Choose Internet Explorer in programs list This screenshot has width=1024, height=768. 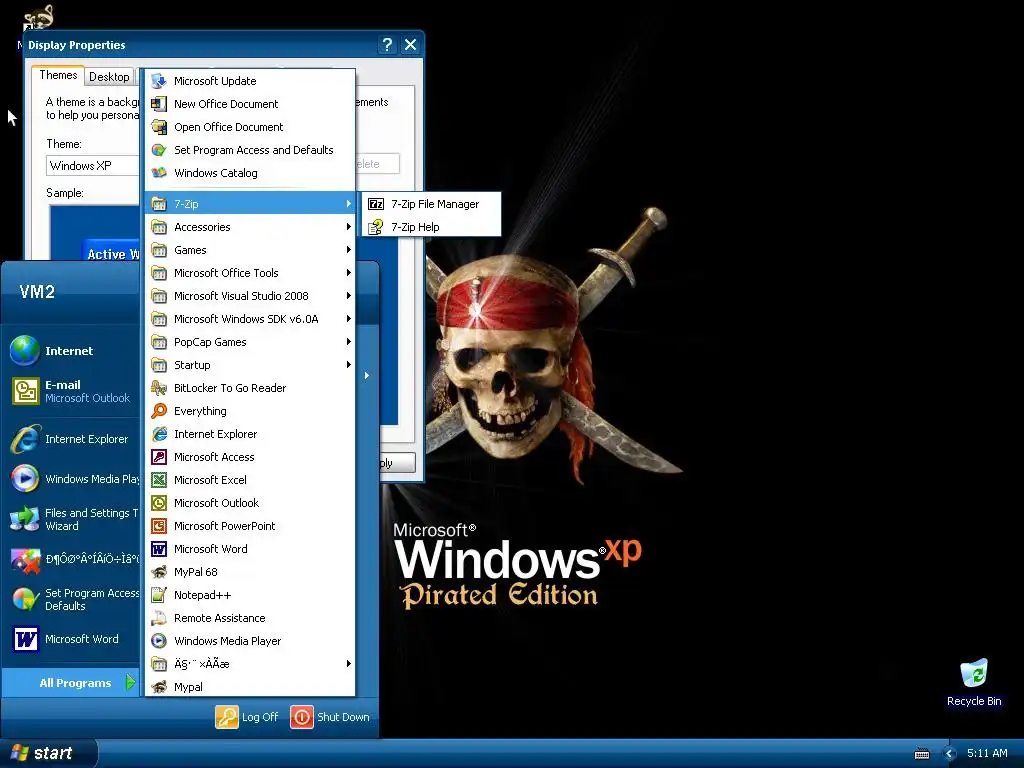(250, 434)
